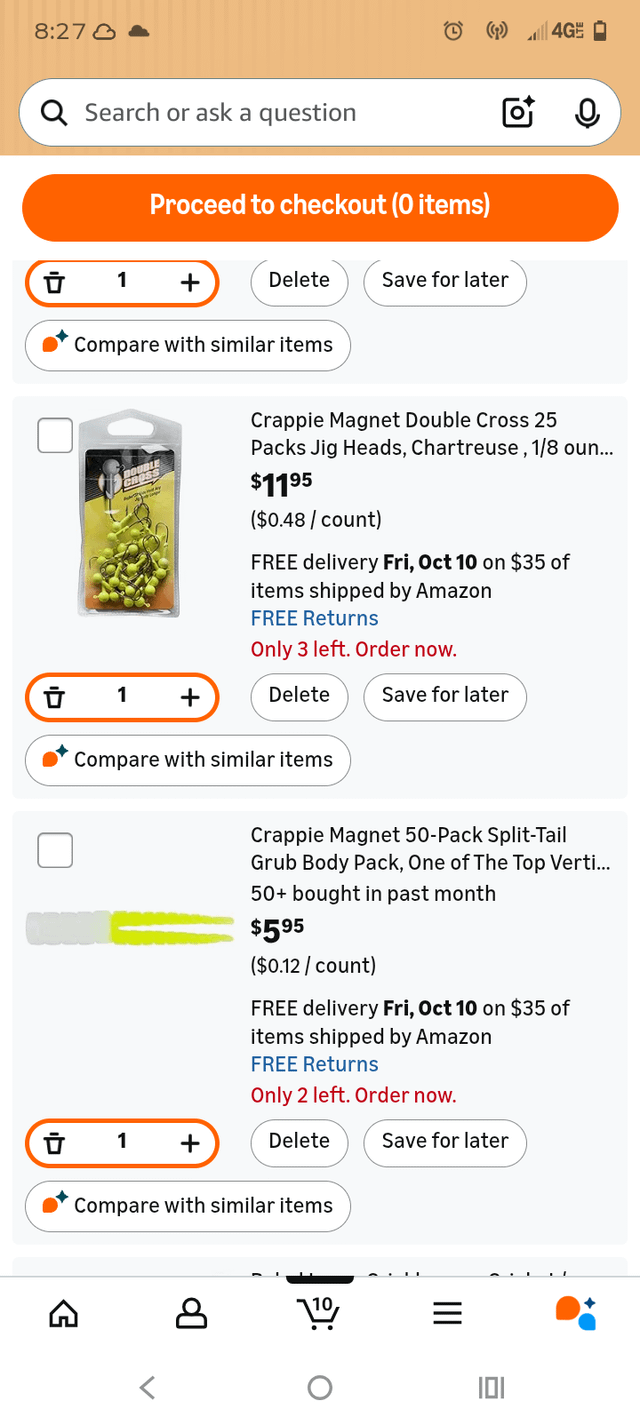Compare Jig Heads with similar items
Screen dimensions: 640x1425
point(188,760)
